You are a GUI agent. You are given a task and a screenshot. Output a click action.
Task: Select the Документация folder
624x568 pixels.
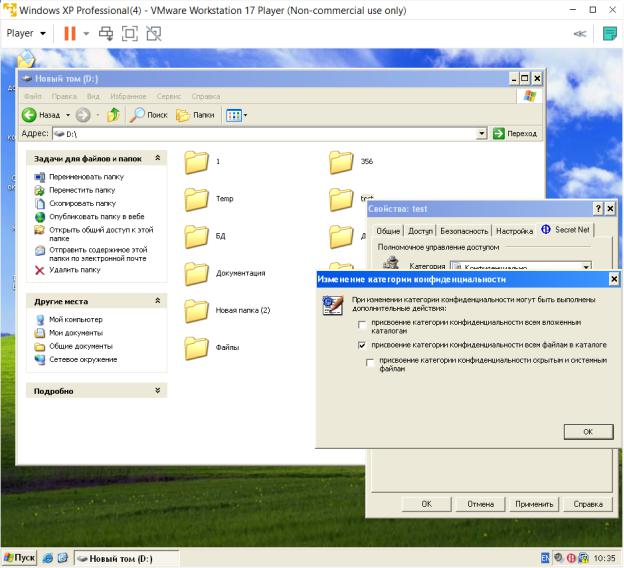click(197, 273)
